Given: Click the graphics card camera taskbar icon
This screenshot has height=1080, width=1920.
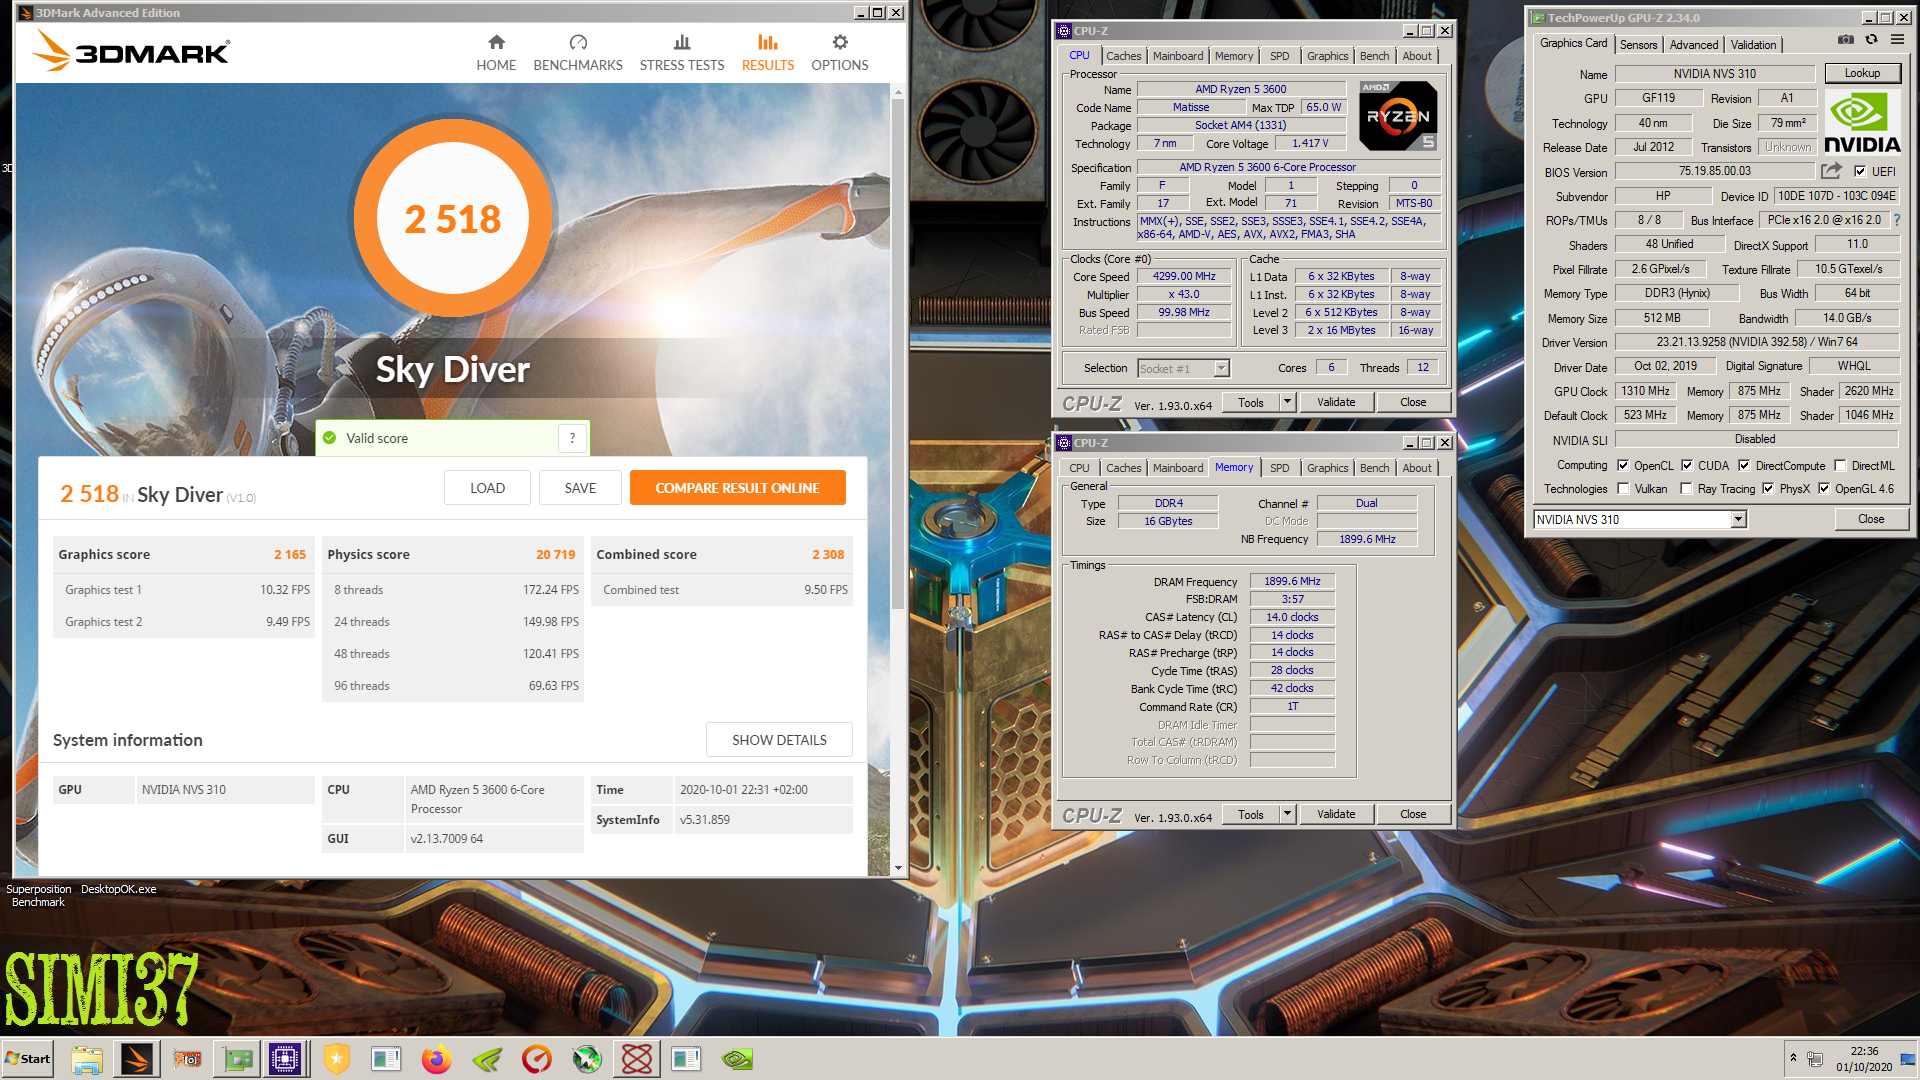Looking at the screenshot, I should [187, 1059].
